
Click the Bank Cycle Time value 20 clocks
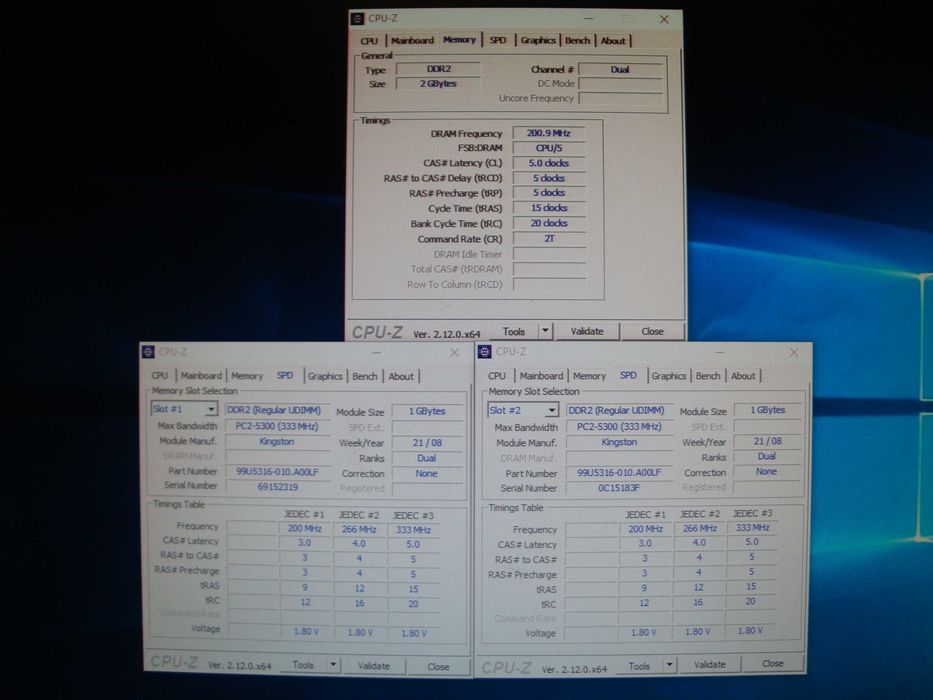point(549,223)
